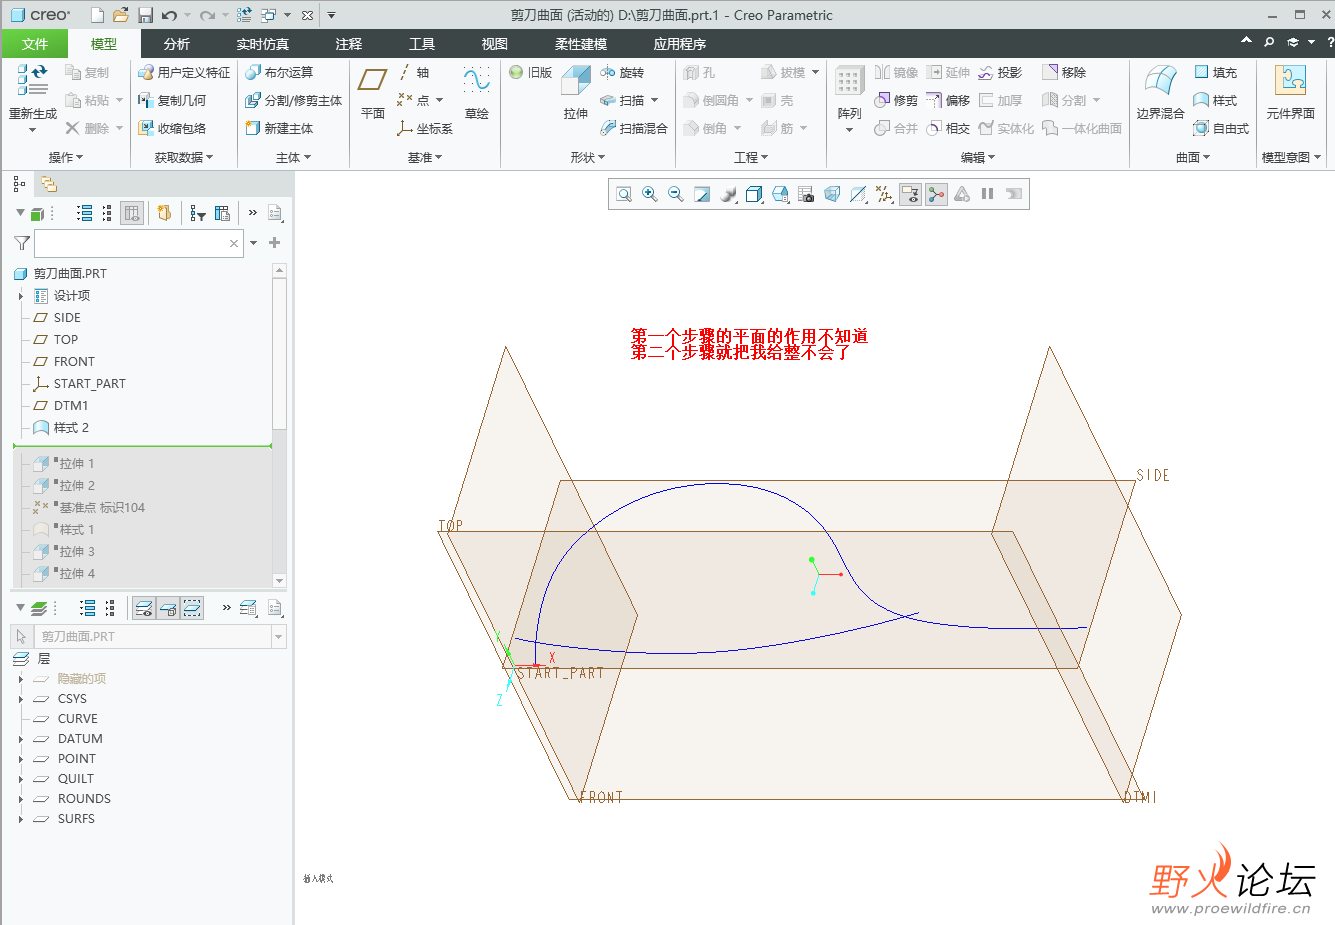This screenshot has width=1335, height=925.
Task: Click the Save icon in quick access toolbar
Action: [x=145, y=15]
